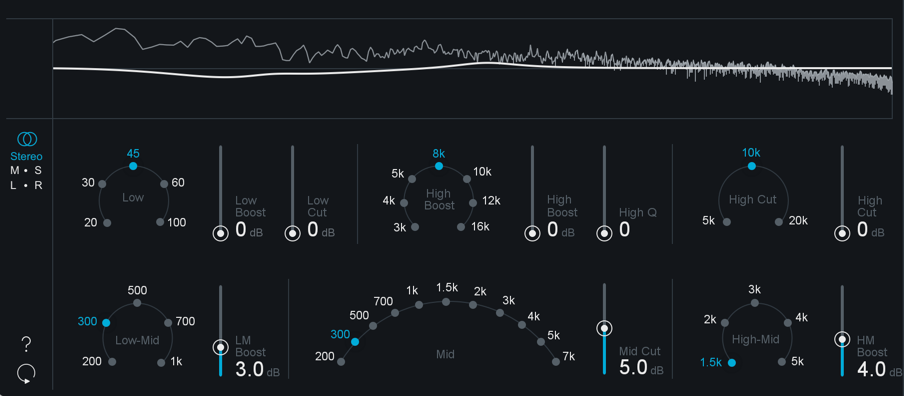Choose 3k on the High-Mid dial
Image resolution: width=904 pixels, height=396 pixels.
pyautogui.click(x=755, y=303)
